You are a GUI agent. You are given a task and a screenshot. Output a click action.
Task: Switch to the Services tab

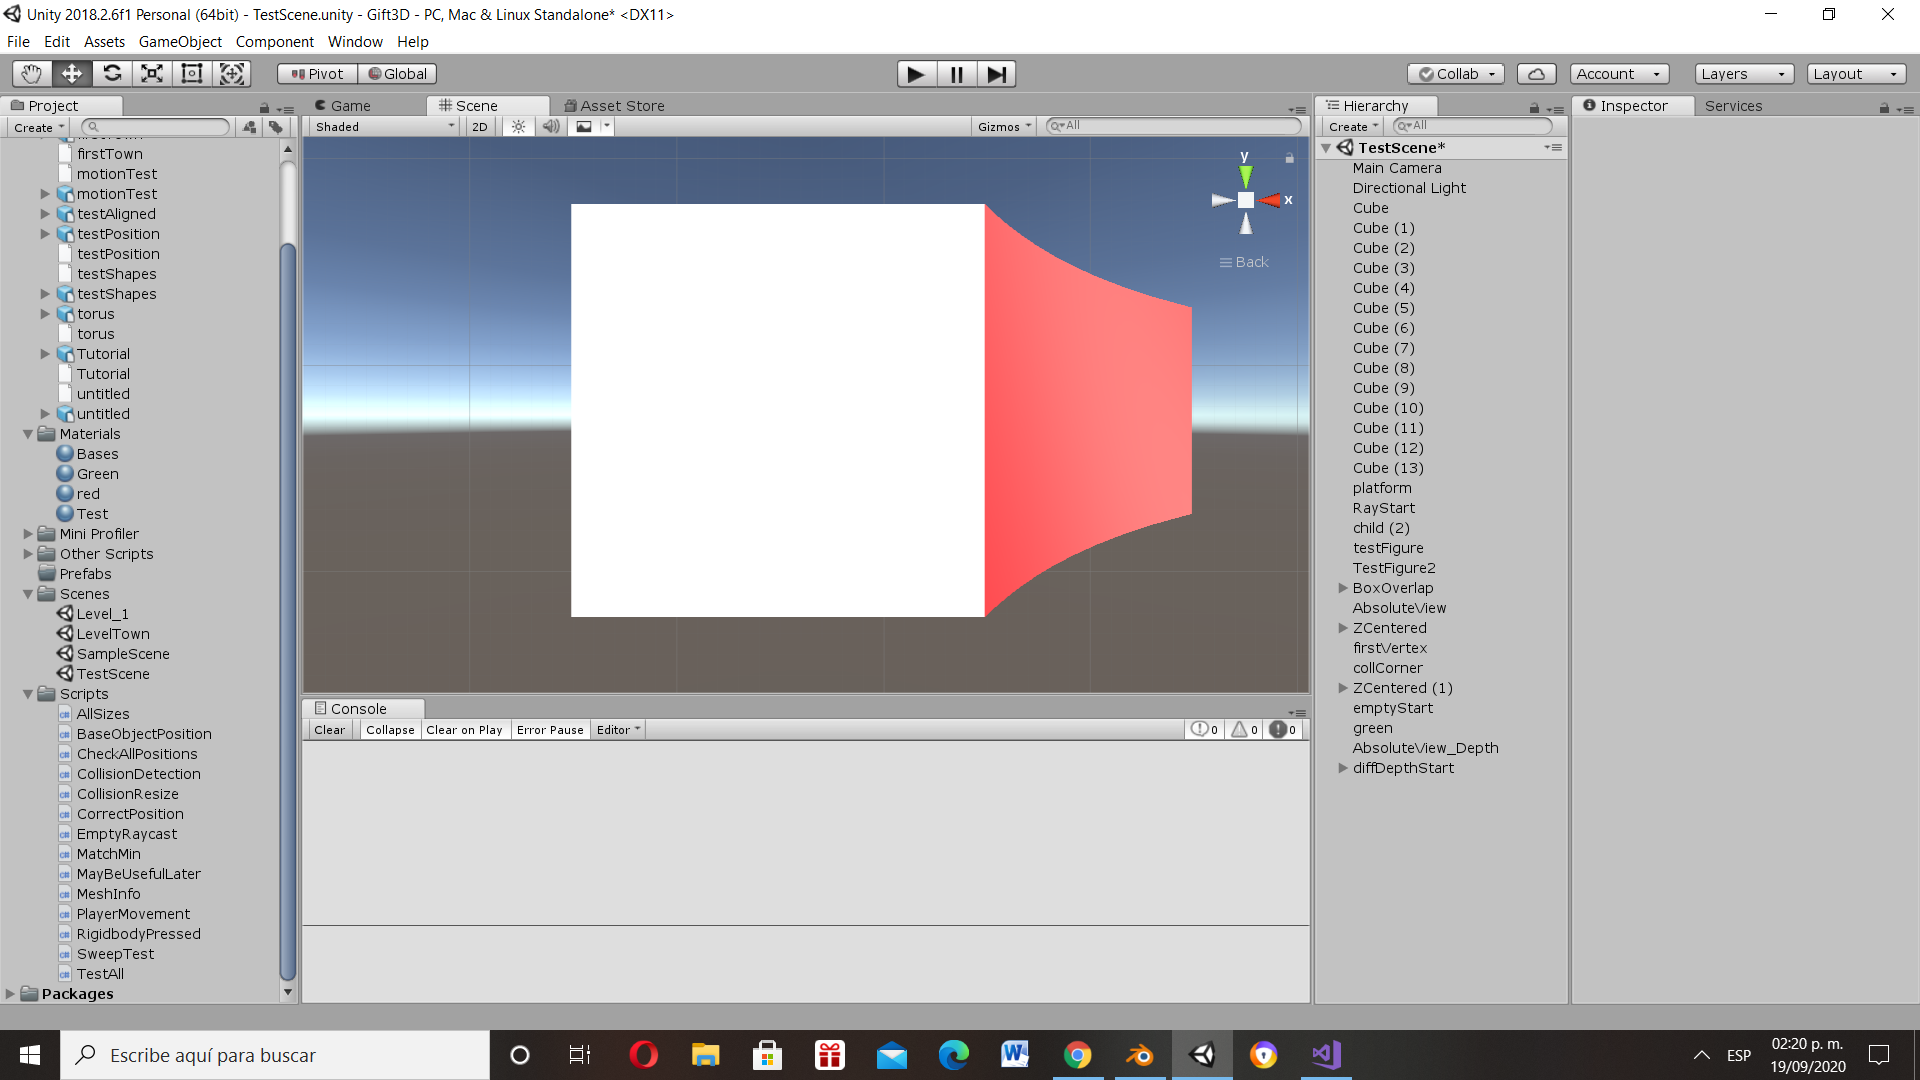pyautogui.click(x=1733, y=106)
